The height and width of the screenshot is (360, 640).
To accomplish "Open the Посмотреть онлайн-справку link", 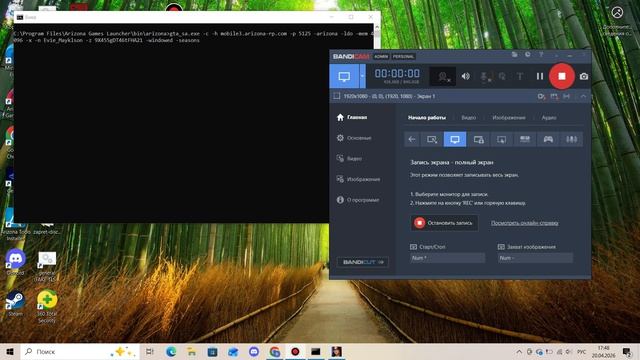I will (524, 223).
